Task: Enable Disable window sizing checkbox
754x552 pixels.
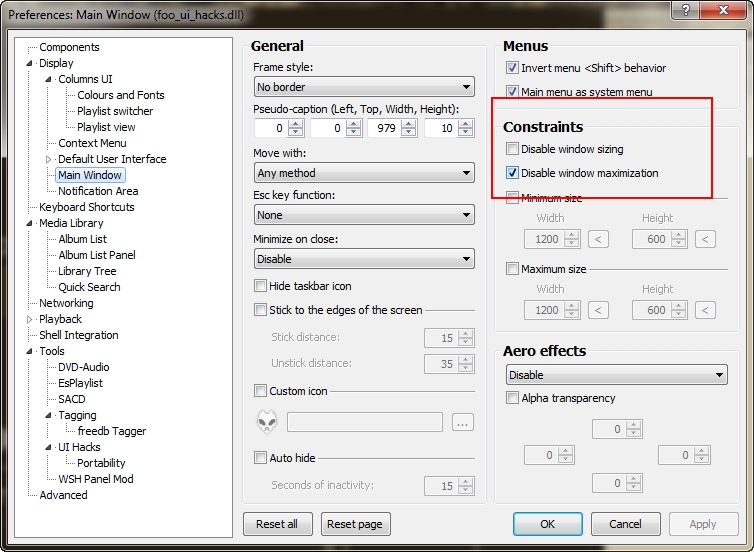Action: [513, 149]
